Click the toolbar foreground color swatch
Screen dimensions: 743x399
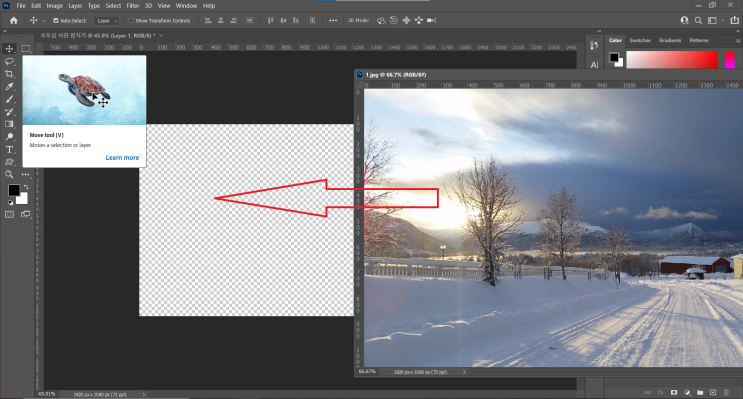coord(14,190)
